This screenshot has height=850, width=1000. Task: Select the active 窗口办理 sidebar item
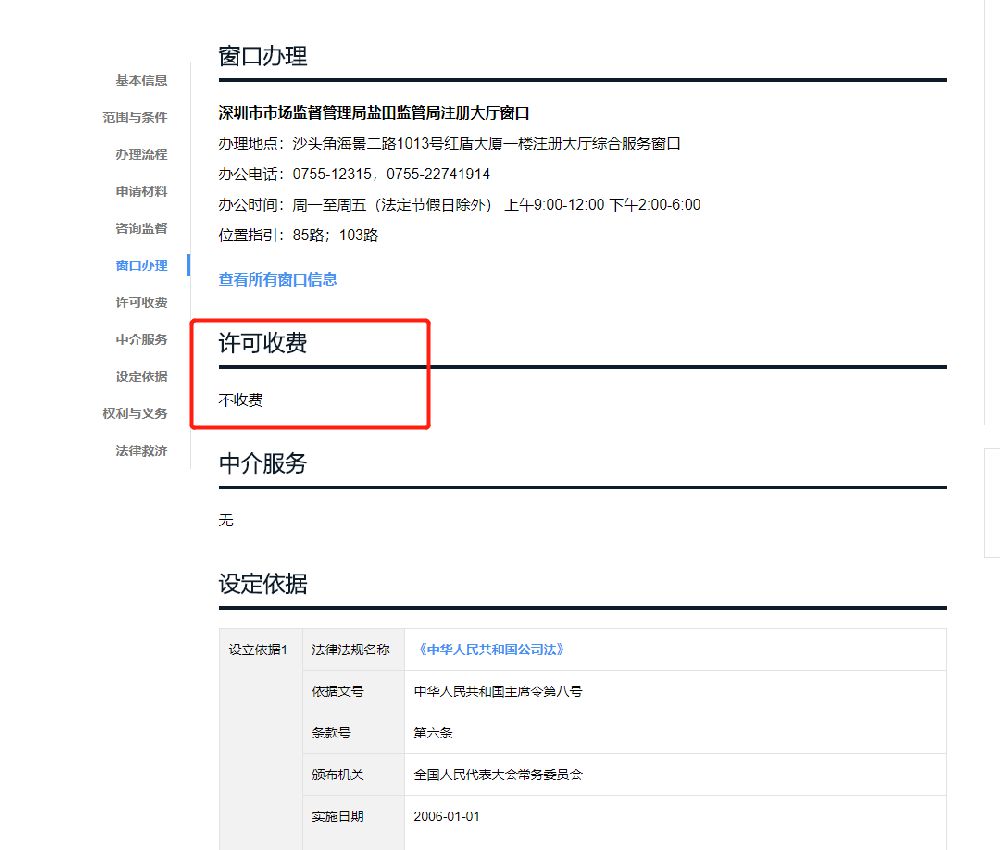(141, 266)
